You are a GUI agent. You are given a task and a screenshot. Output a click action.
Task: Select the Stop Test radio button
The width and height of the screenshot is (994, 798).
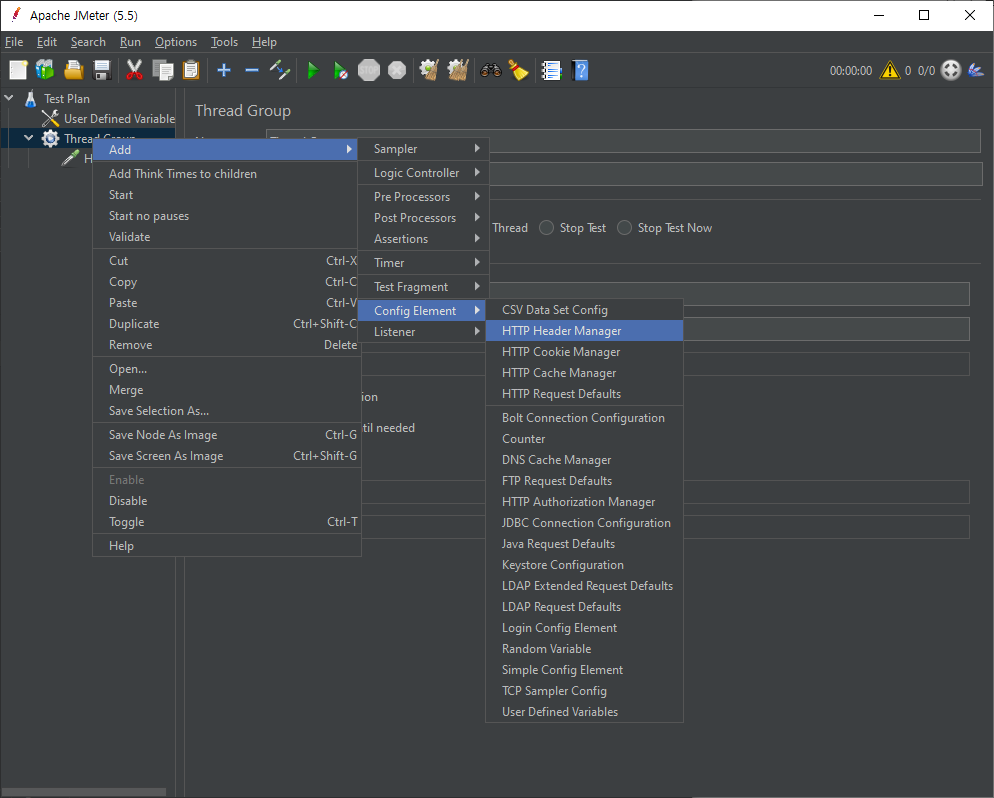click(x=546, y=228)
